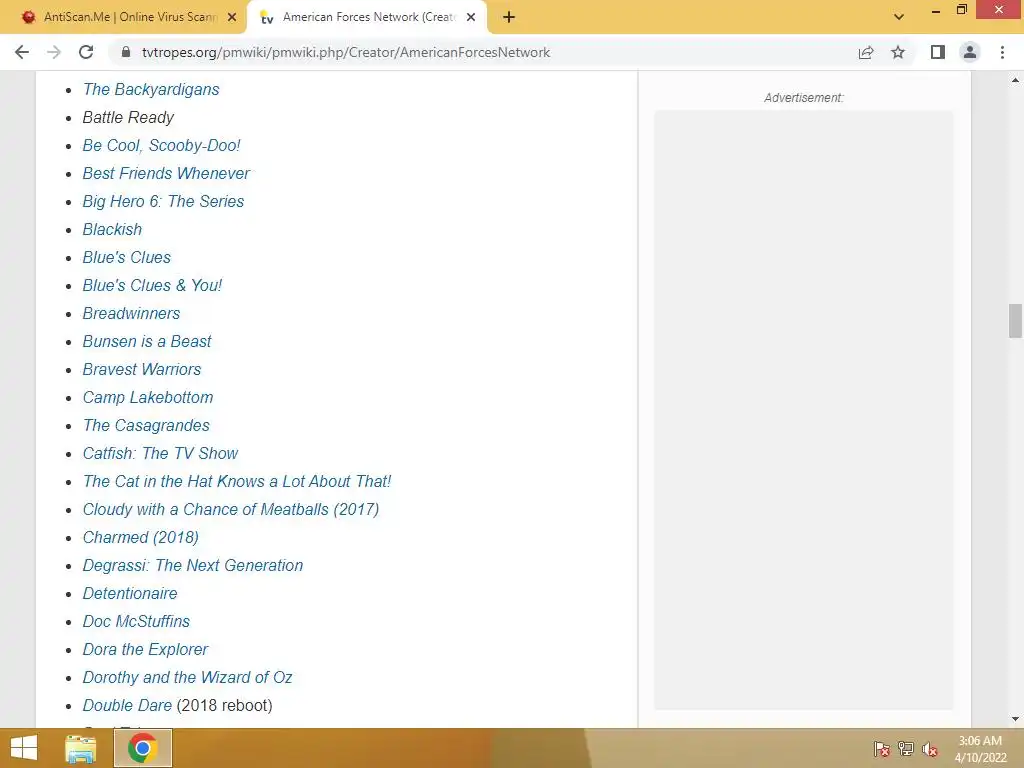Open Chrome's three-dot menu

click(x=1002, y=52)
